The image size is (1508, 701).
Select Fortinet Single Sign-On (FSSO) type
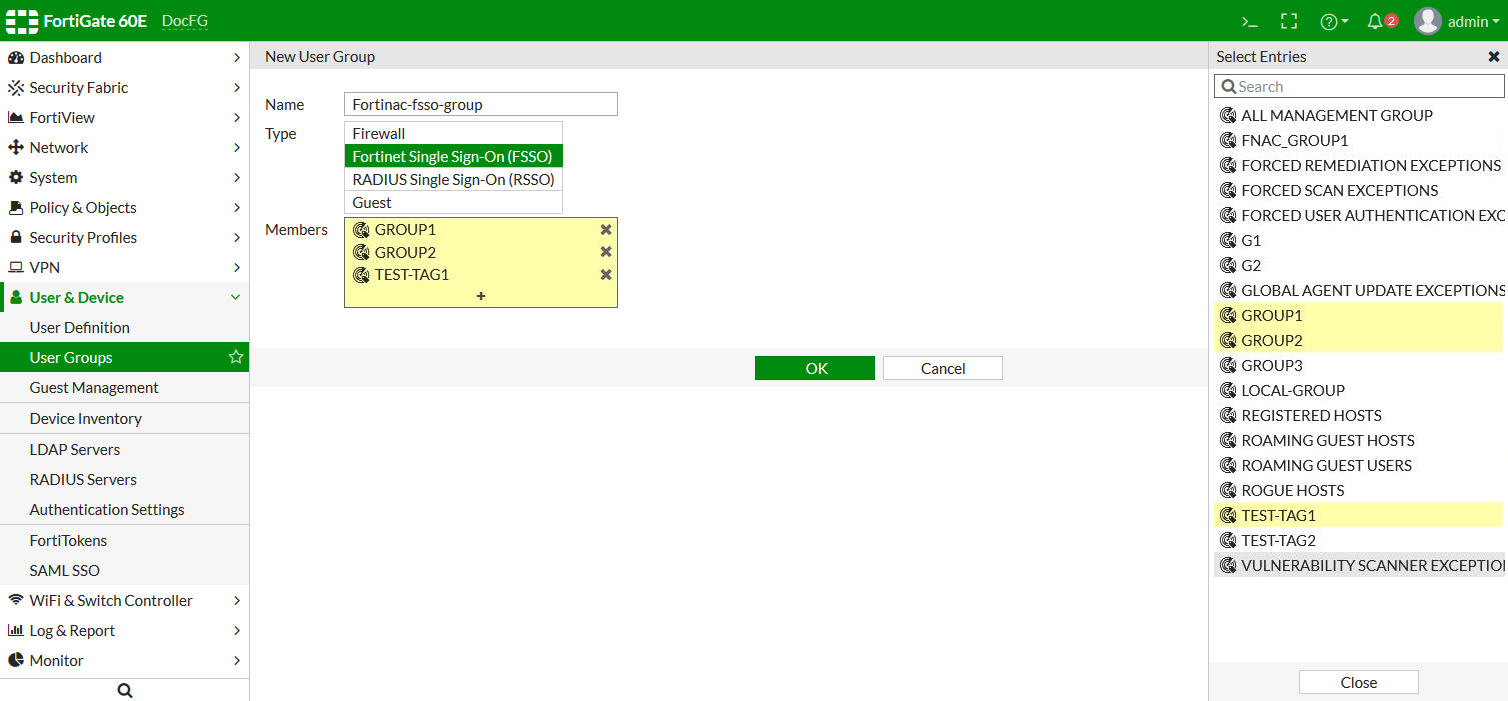pyautogui.click(x=453, y=156)
